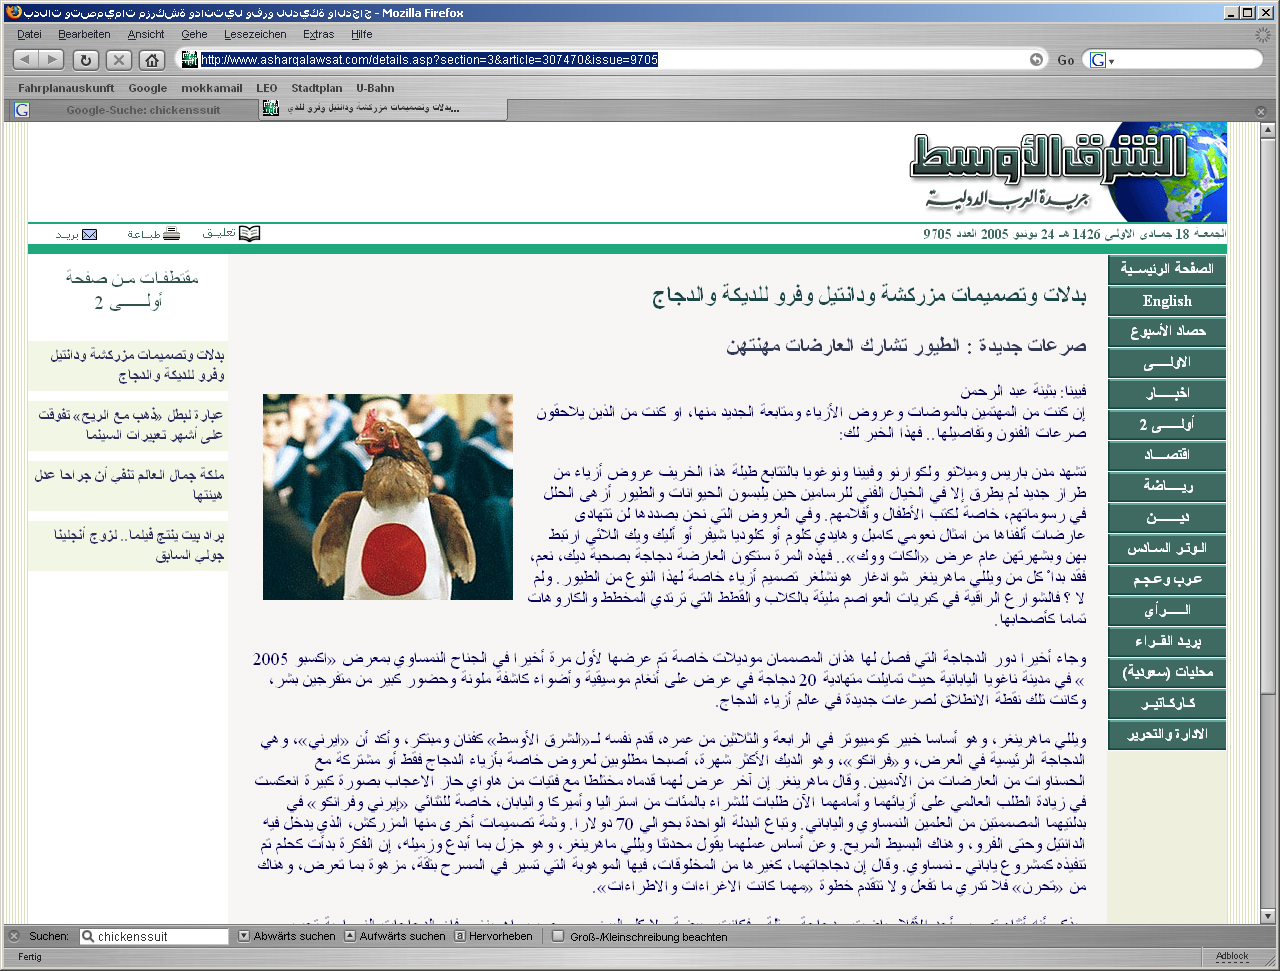This screenshot has width=1280, height=971.
Task: Open the ريــاضة sports sidebar section
Action: pyautogui.click(x=1167, y=487)
